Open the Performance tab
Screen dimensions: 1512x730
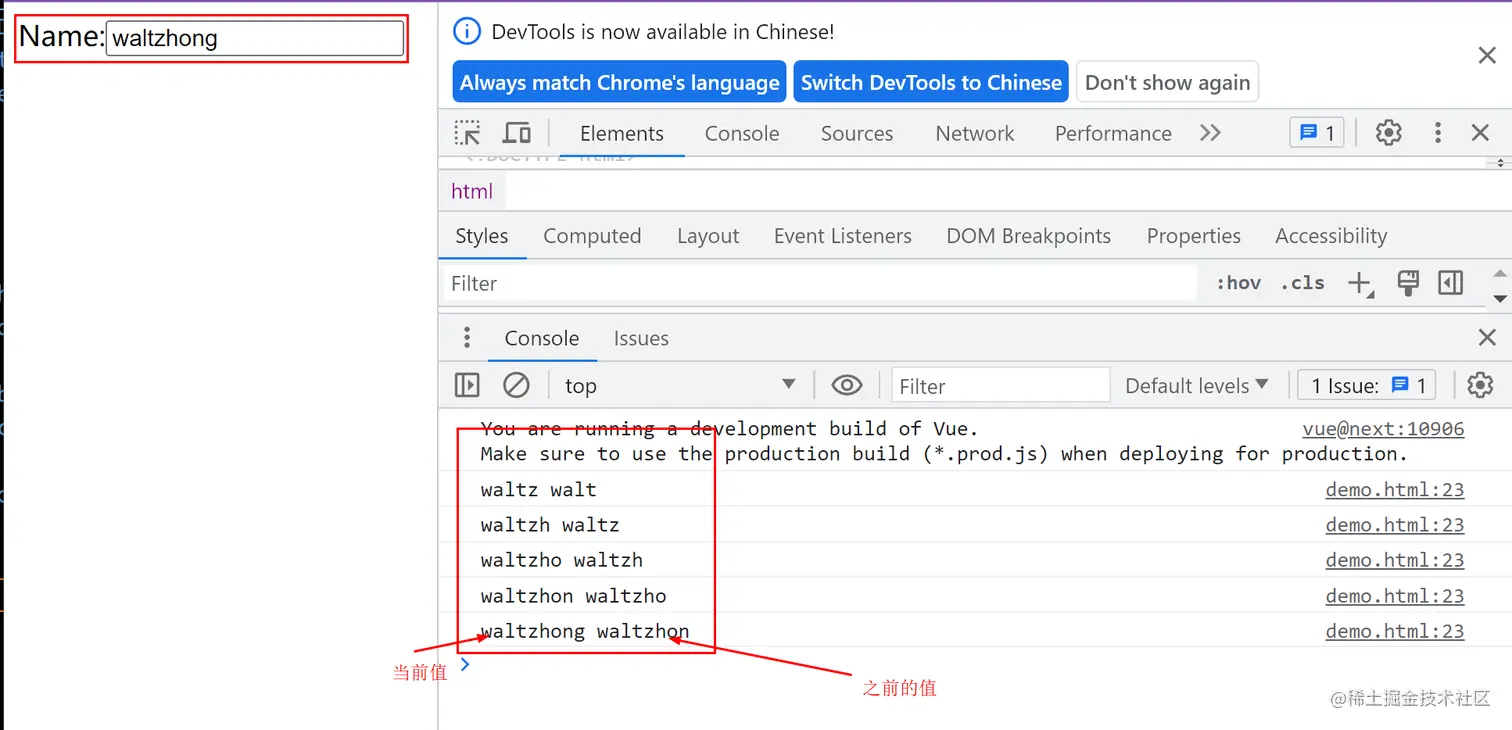point(1113,134)
